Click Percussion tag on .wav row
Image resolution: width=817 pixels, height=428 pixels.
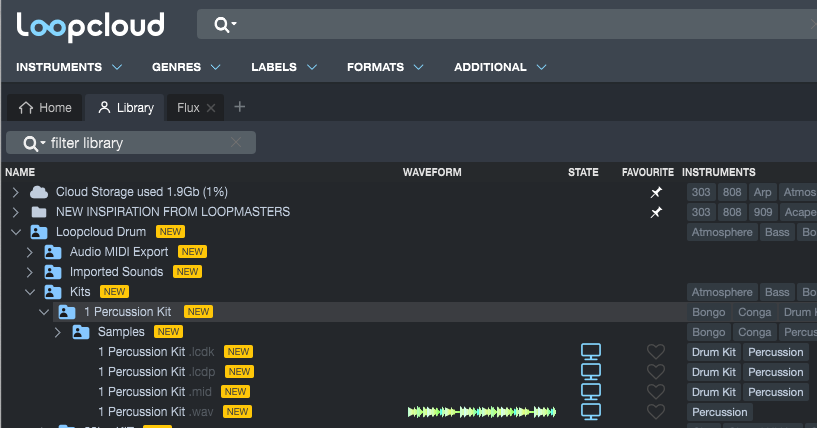(720, 412)
